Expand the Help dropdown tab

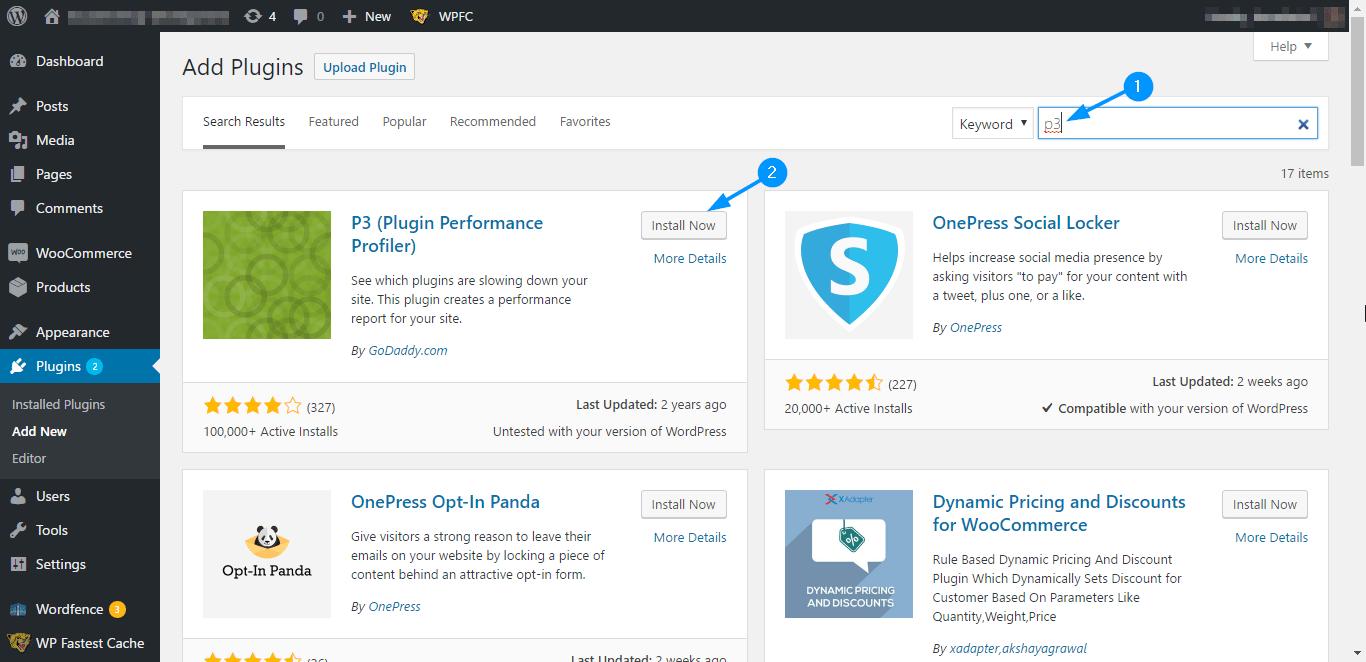[1291, 46]
